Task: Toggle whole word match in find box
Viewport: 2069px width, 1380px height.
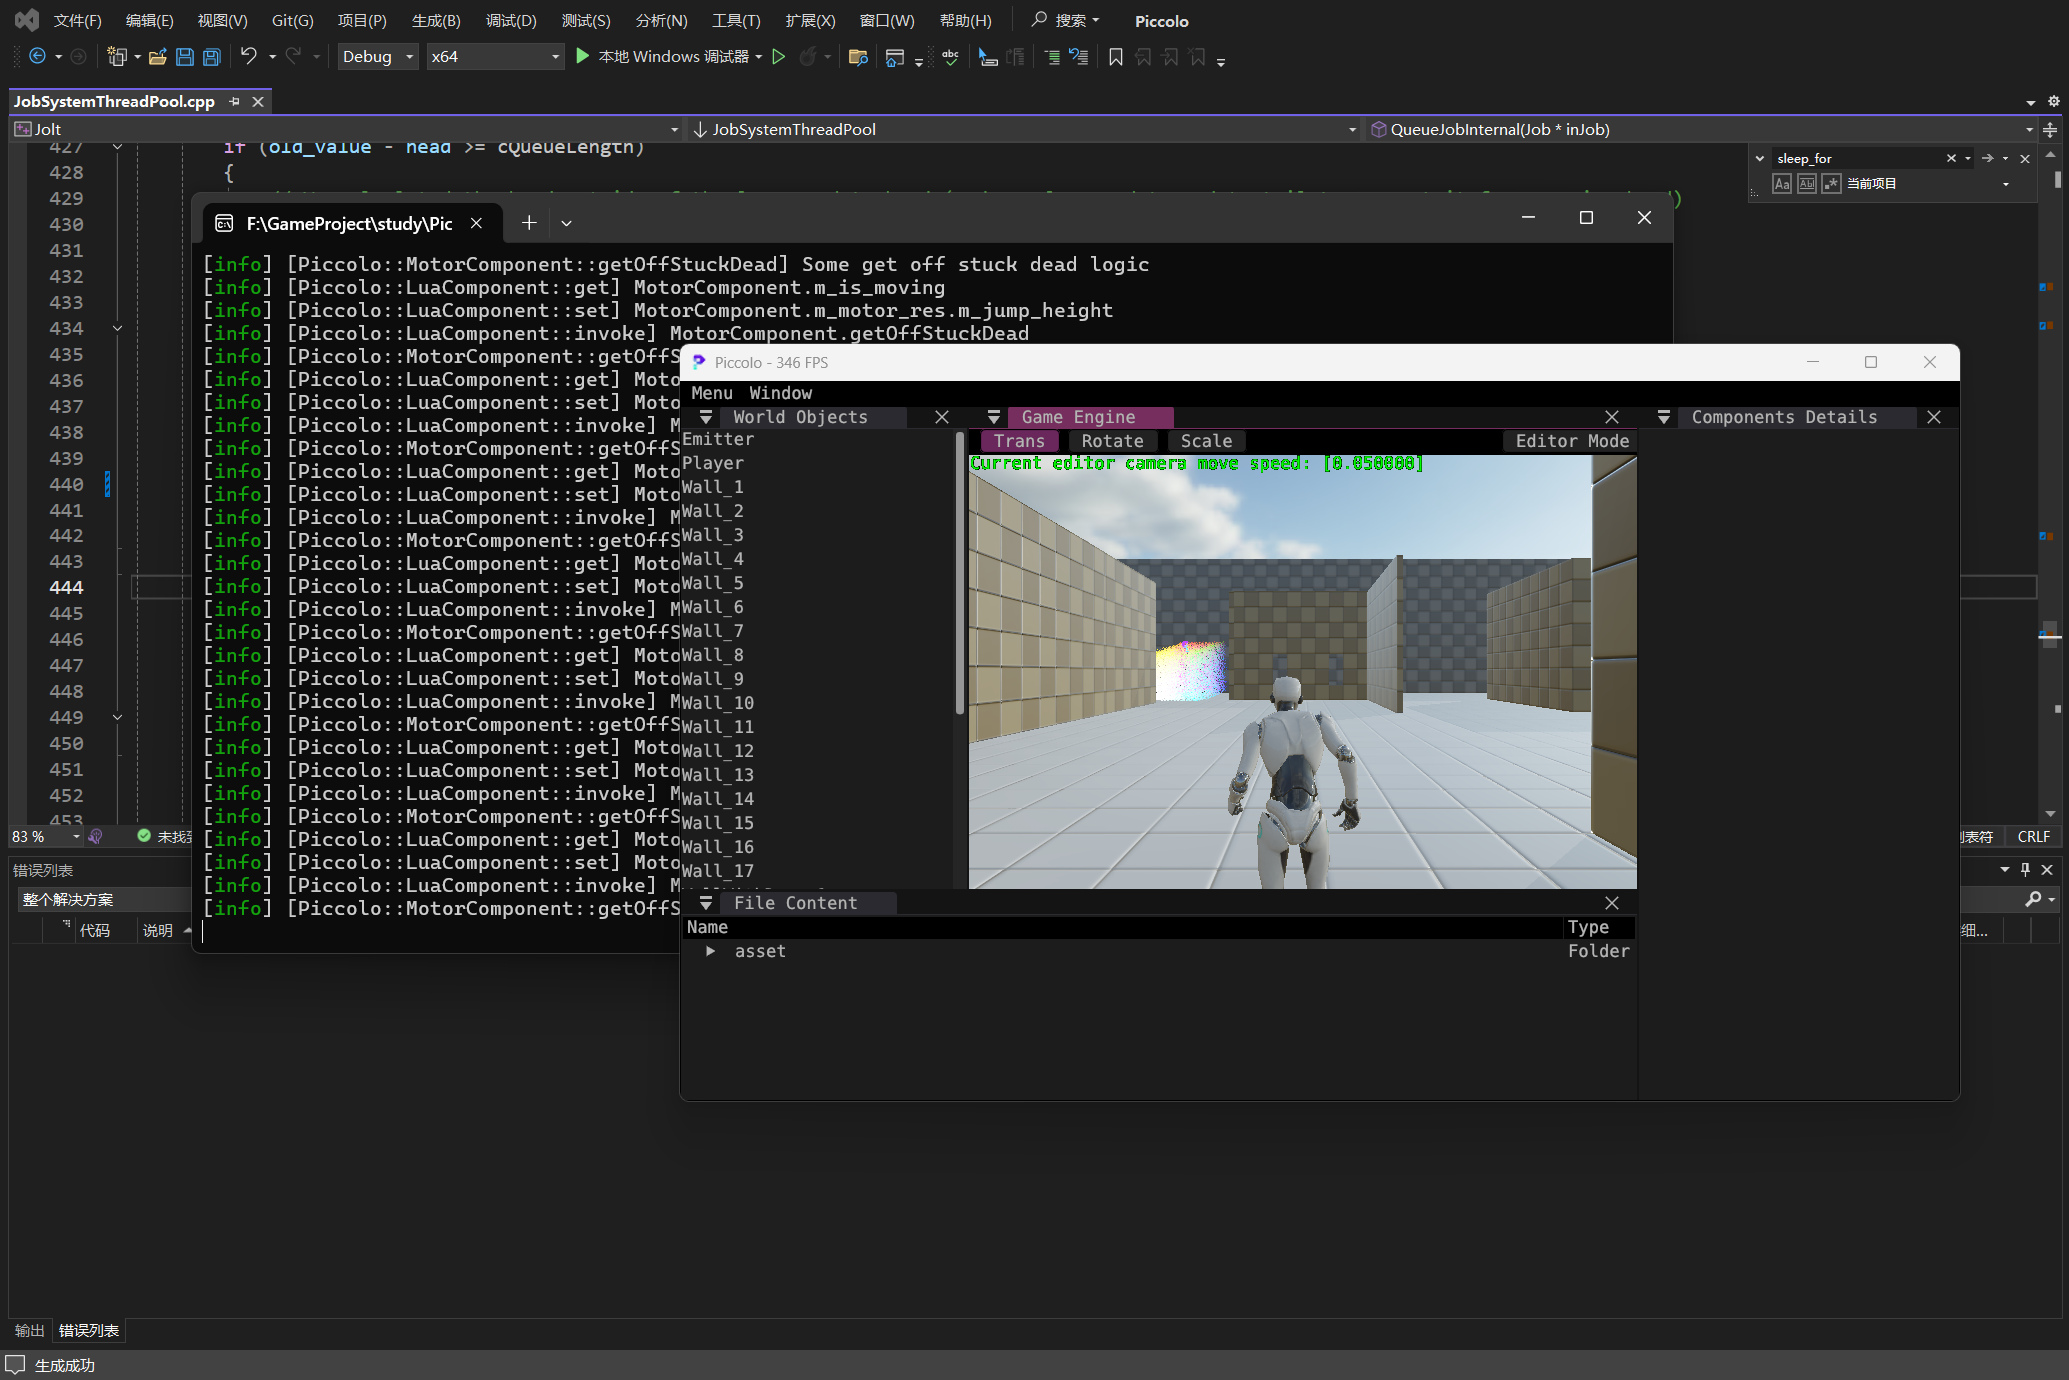Action: tap(1806, 183)
